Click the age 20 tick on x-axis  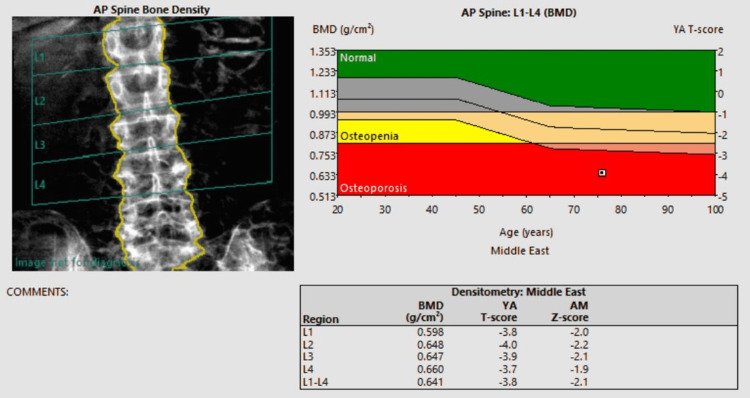click(x=338, y=210)
